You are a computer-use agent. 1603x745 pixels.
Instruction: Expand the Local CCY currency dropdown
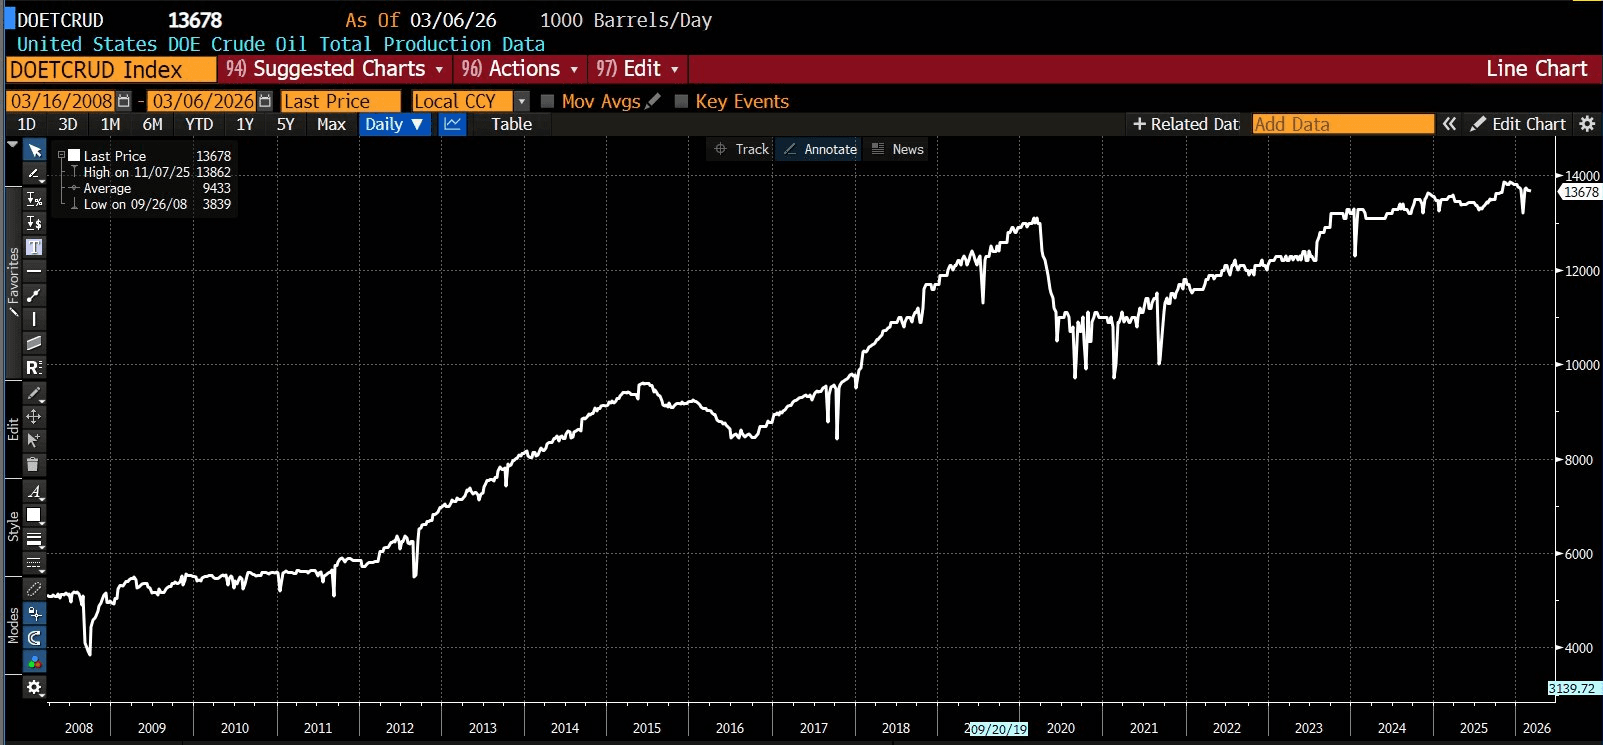pos(521,101)
